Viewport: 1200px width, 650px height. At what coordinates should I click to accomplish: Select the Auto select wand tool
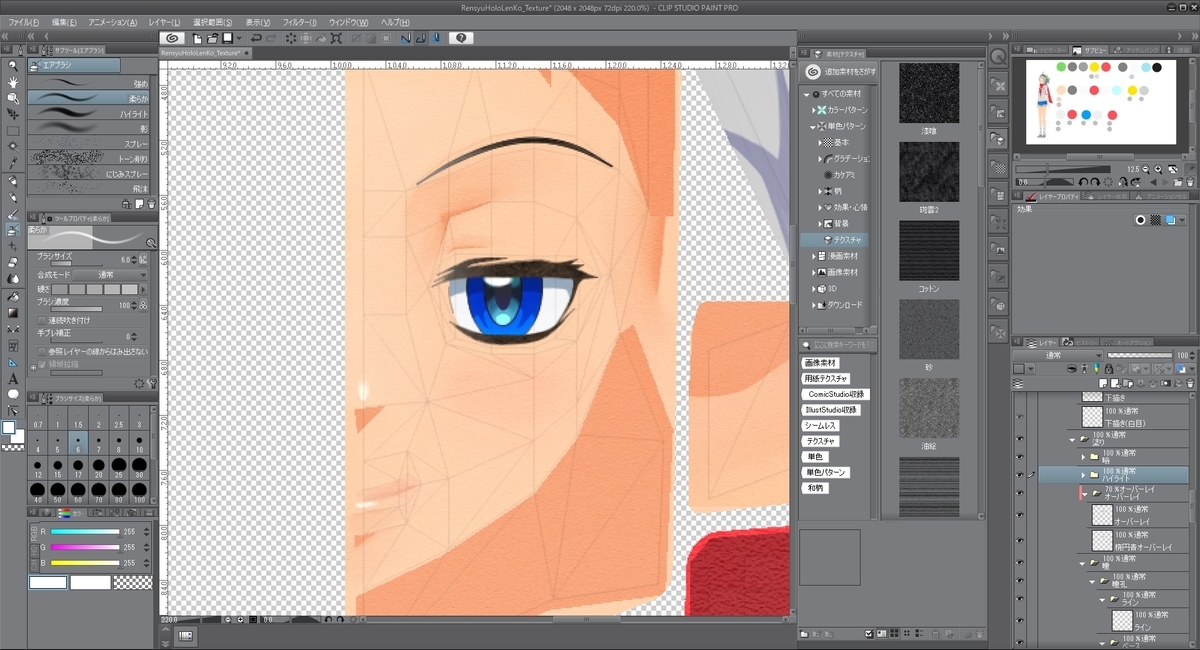tap(13, 147)
